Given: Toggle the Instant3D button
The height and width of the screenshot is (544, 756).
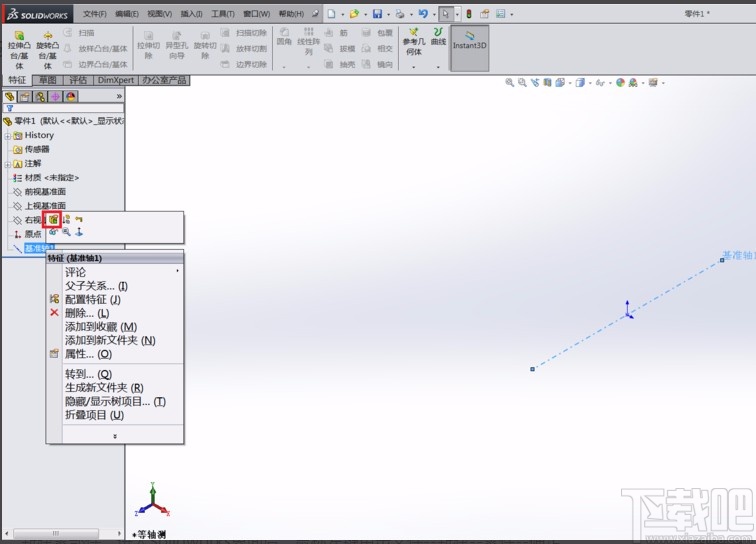Looking at the screenshot, I should (x=470, y=48).
